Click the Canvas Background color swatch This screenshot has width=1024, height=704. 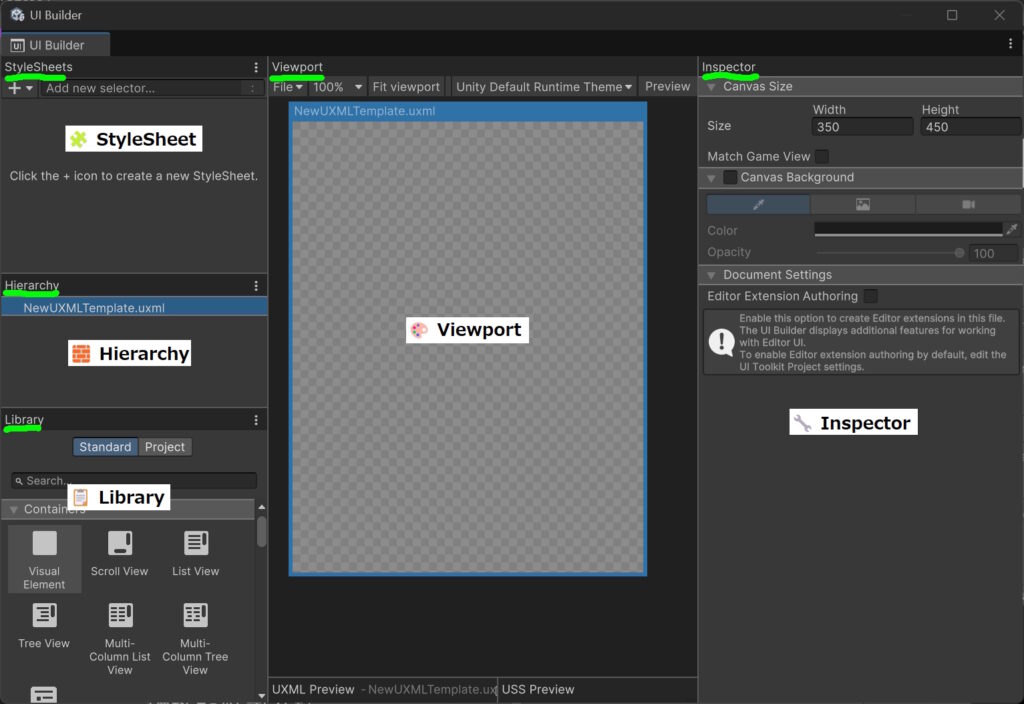pyautogui.click(x=908, y=229)
